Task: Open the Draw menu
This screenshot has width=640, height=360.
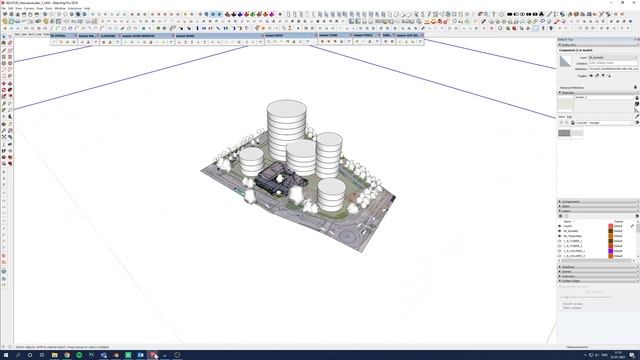Action: (40, 8)
